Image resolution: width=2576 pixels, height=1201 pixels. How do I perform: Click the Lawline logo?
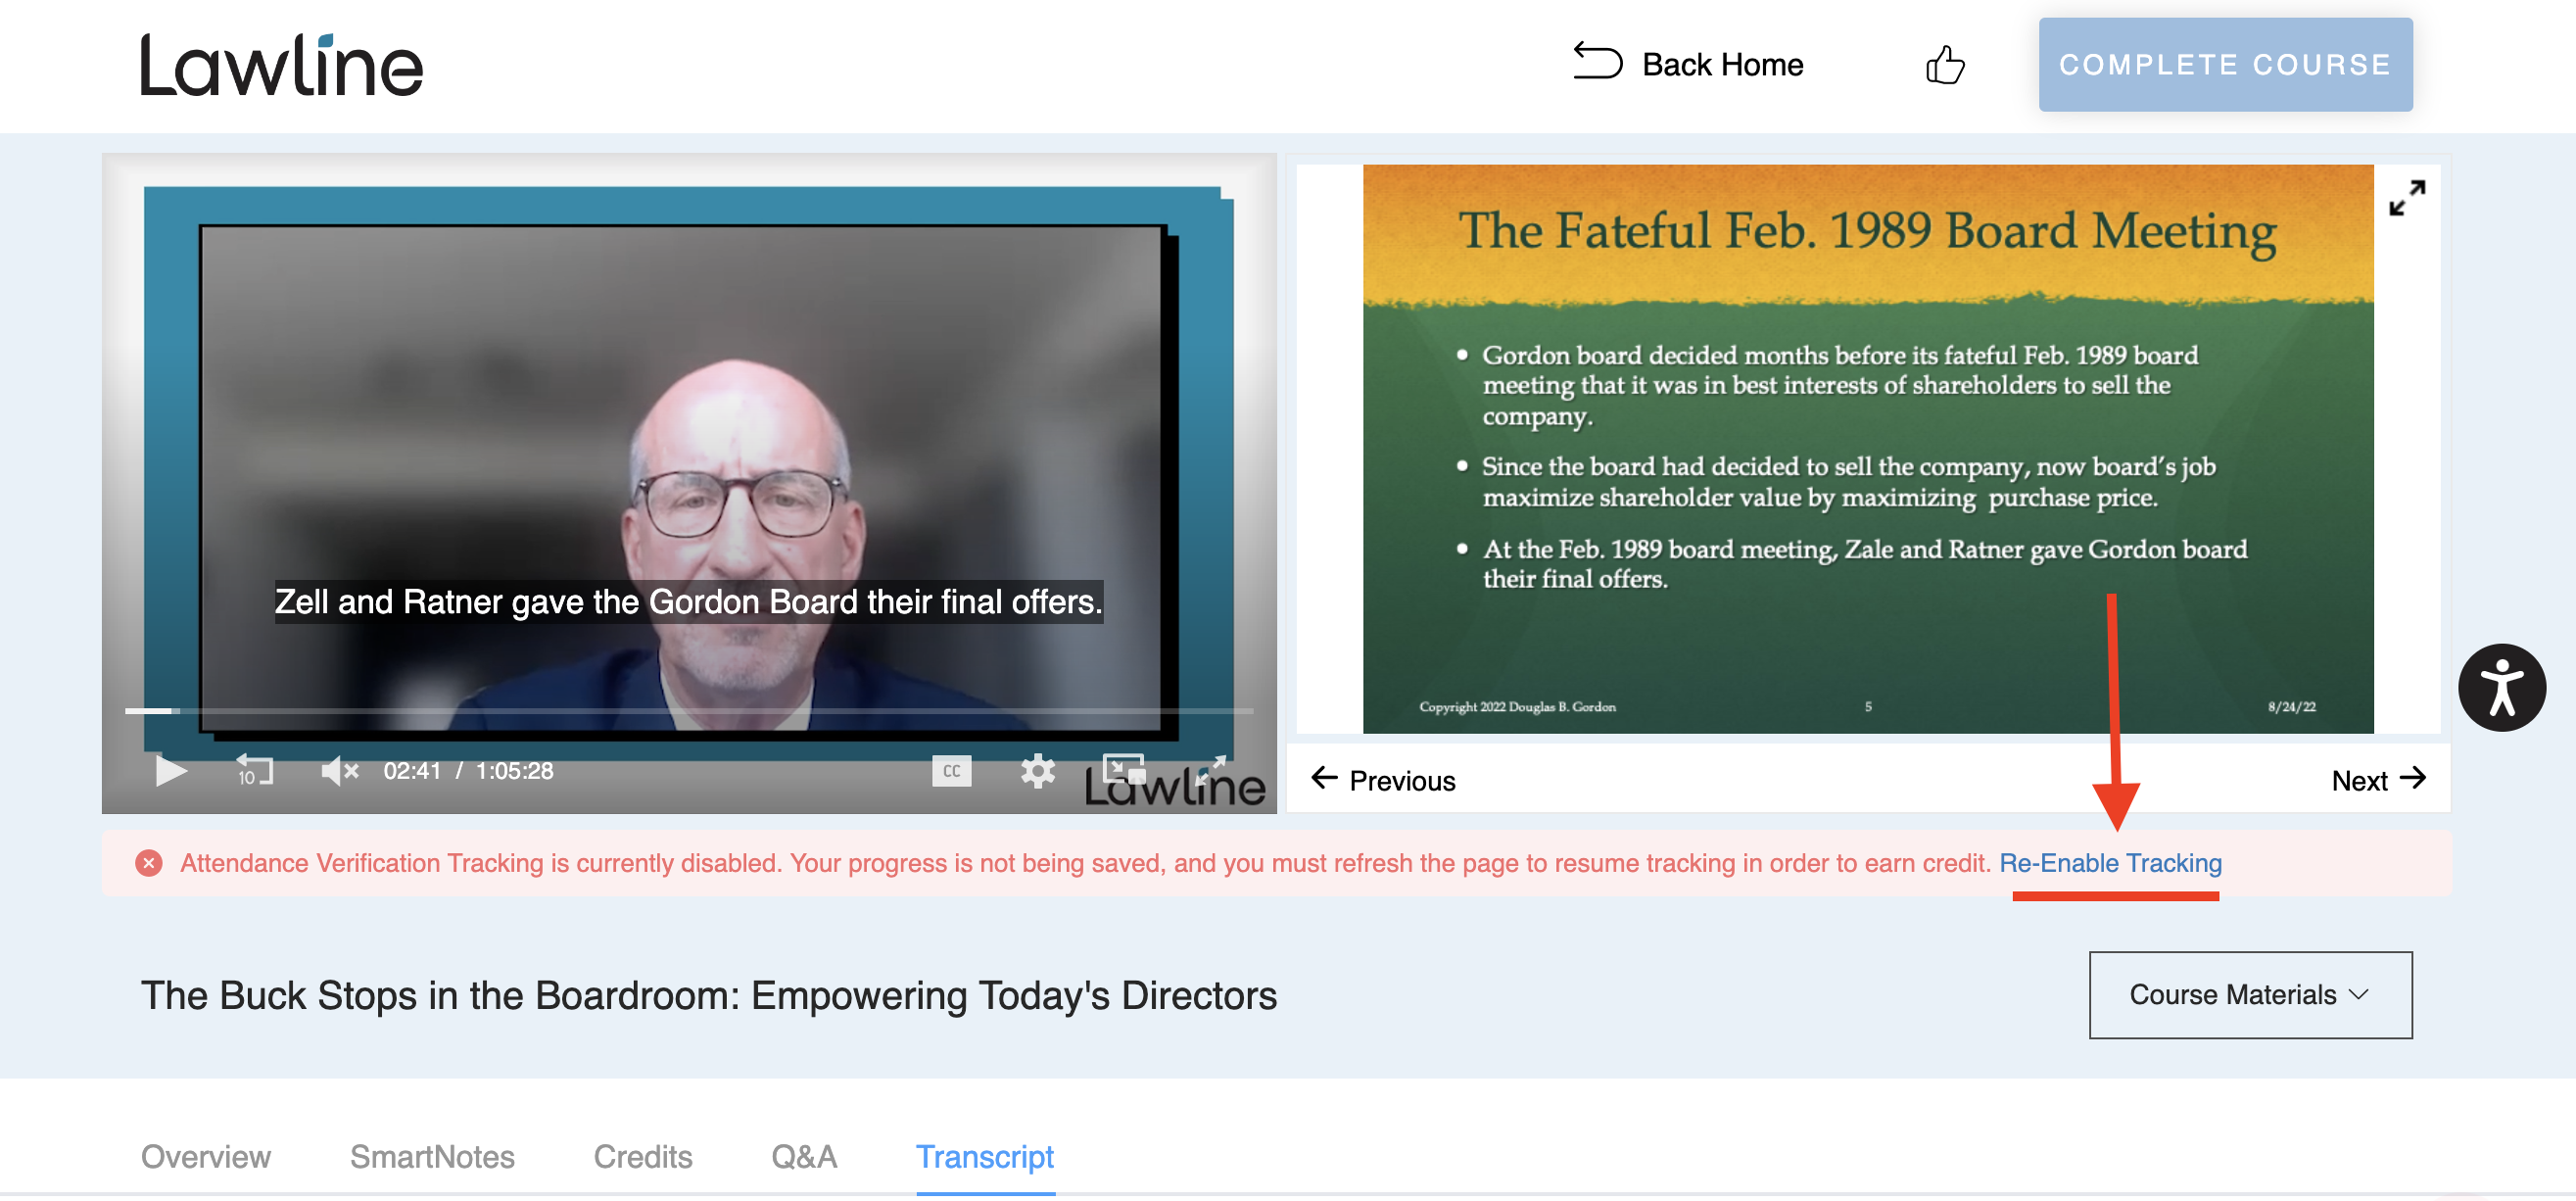[281, 66]
